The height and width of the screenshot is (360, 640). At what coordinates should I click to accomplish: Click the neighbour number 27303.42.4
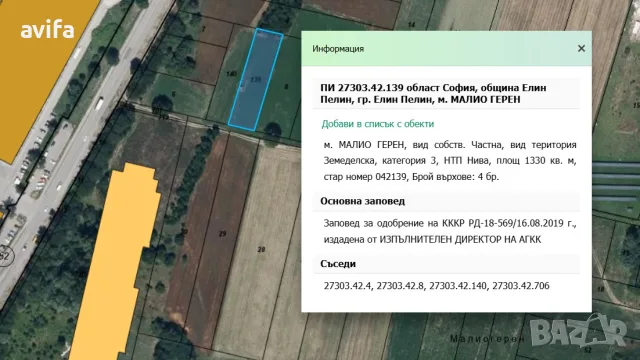(x=347, y=286)
